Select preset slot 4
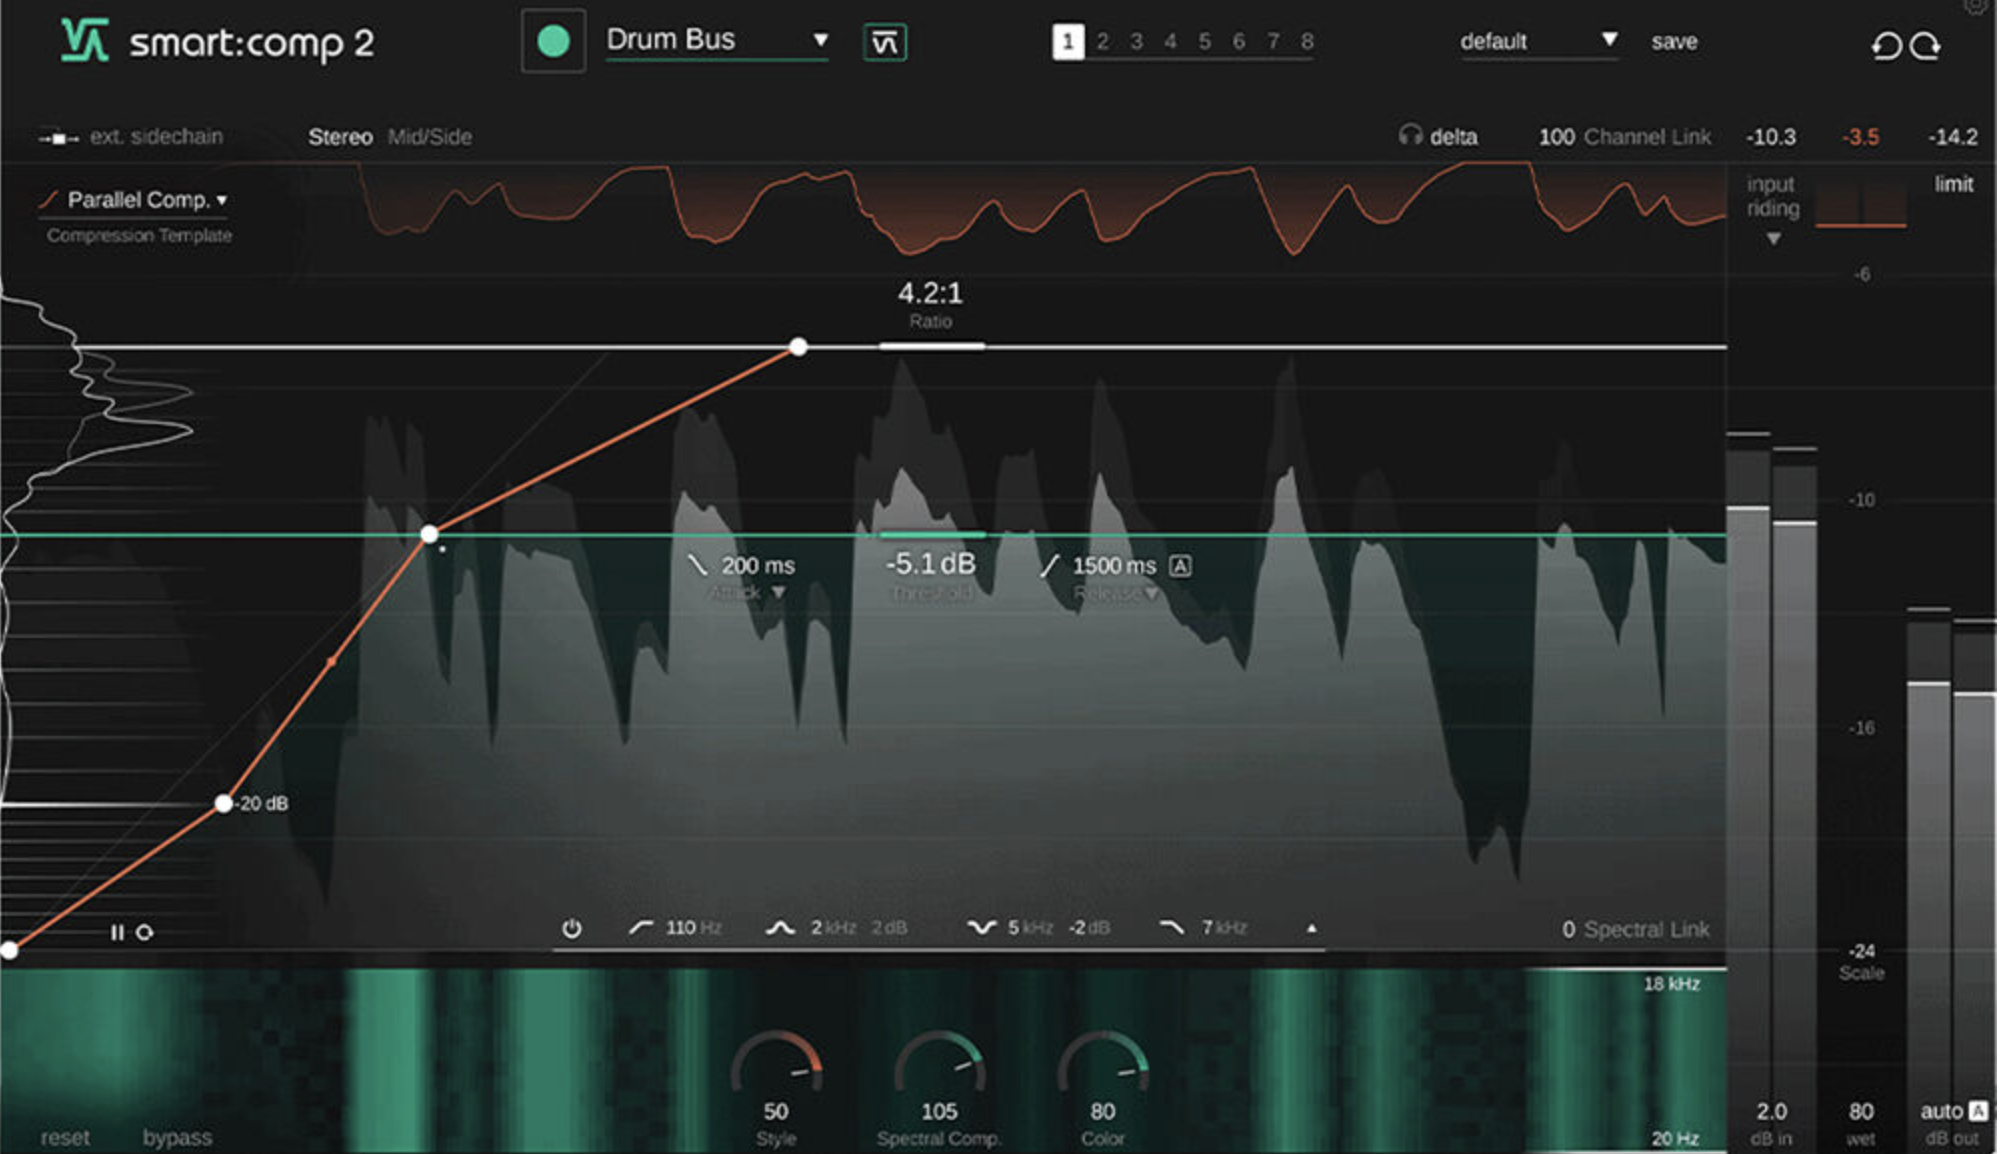Viewport: 2002px width, 1154px height. pyautogui.click(x=1170, y=42)
